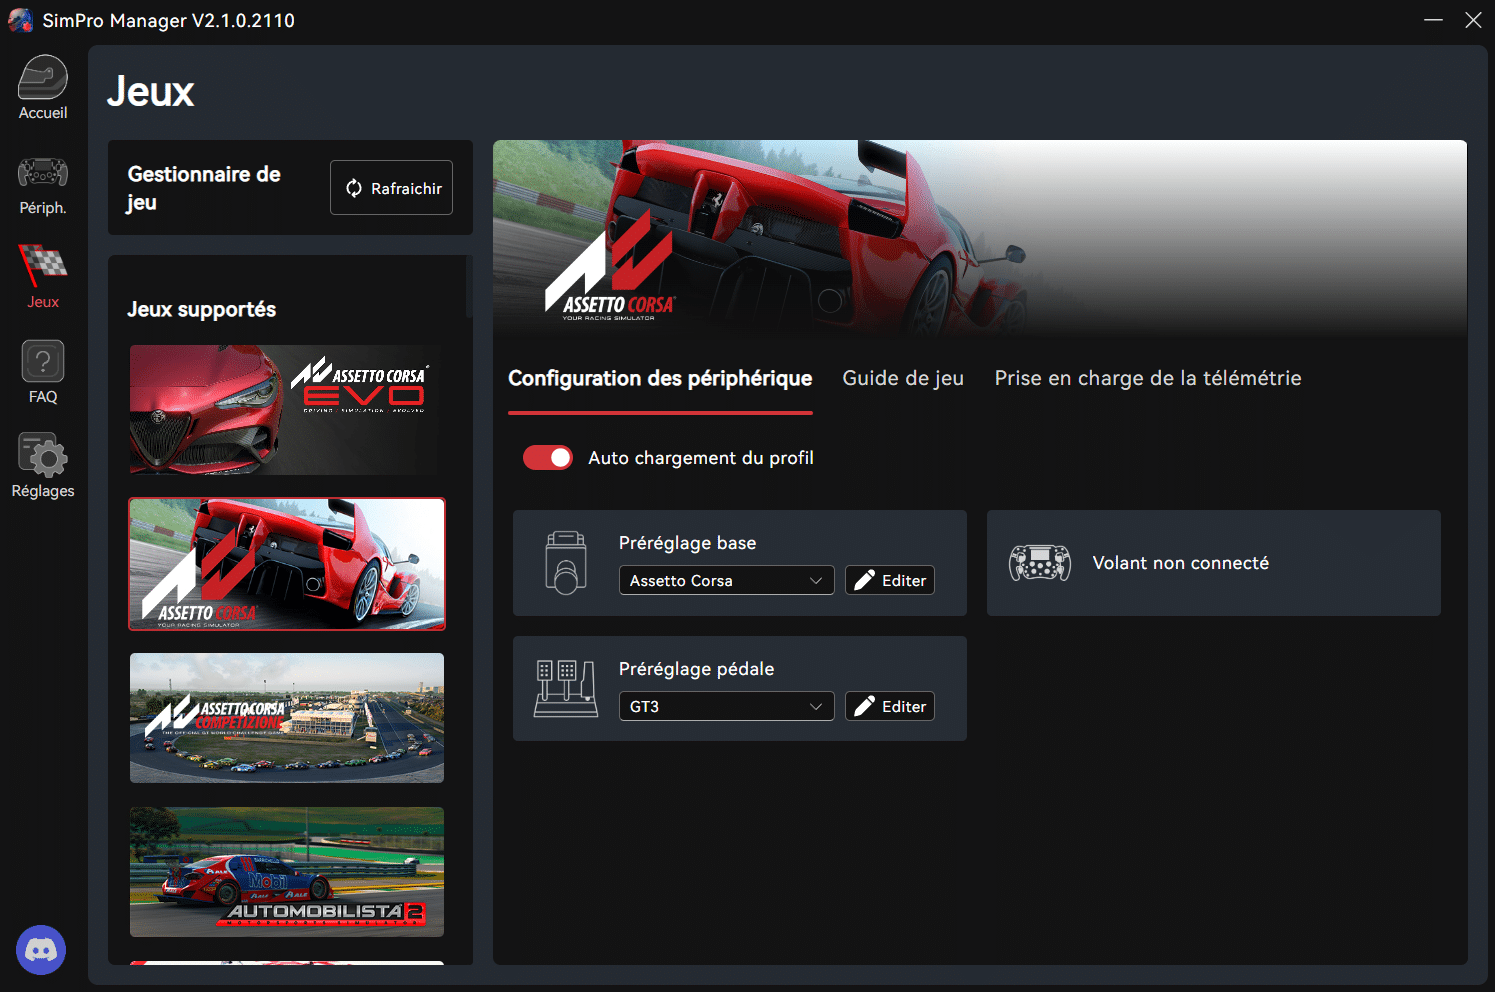1495x992 pixels.
Task: Select Automobilista 2 game thumbnail
Action: pyautogui.click(x=287, y=872)
